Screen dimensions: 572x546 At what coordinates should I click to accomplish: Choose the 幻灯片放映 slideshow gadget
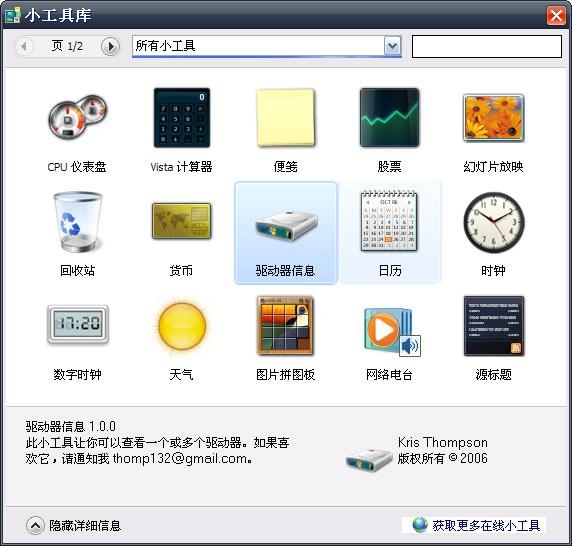coord(493,117)
